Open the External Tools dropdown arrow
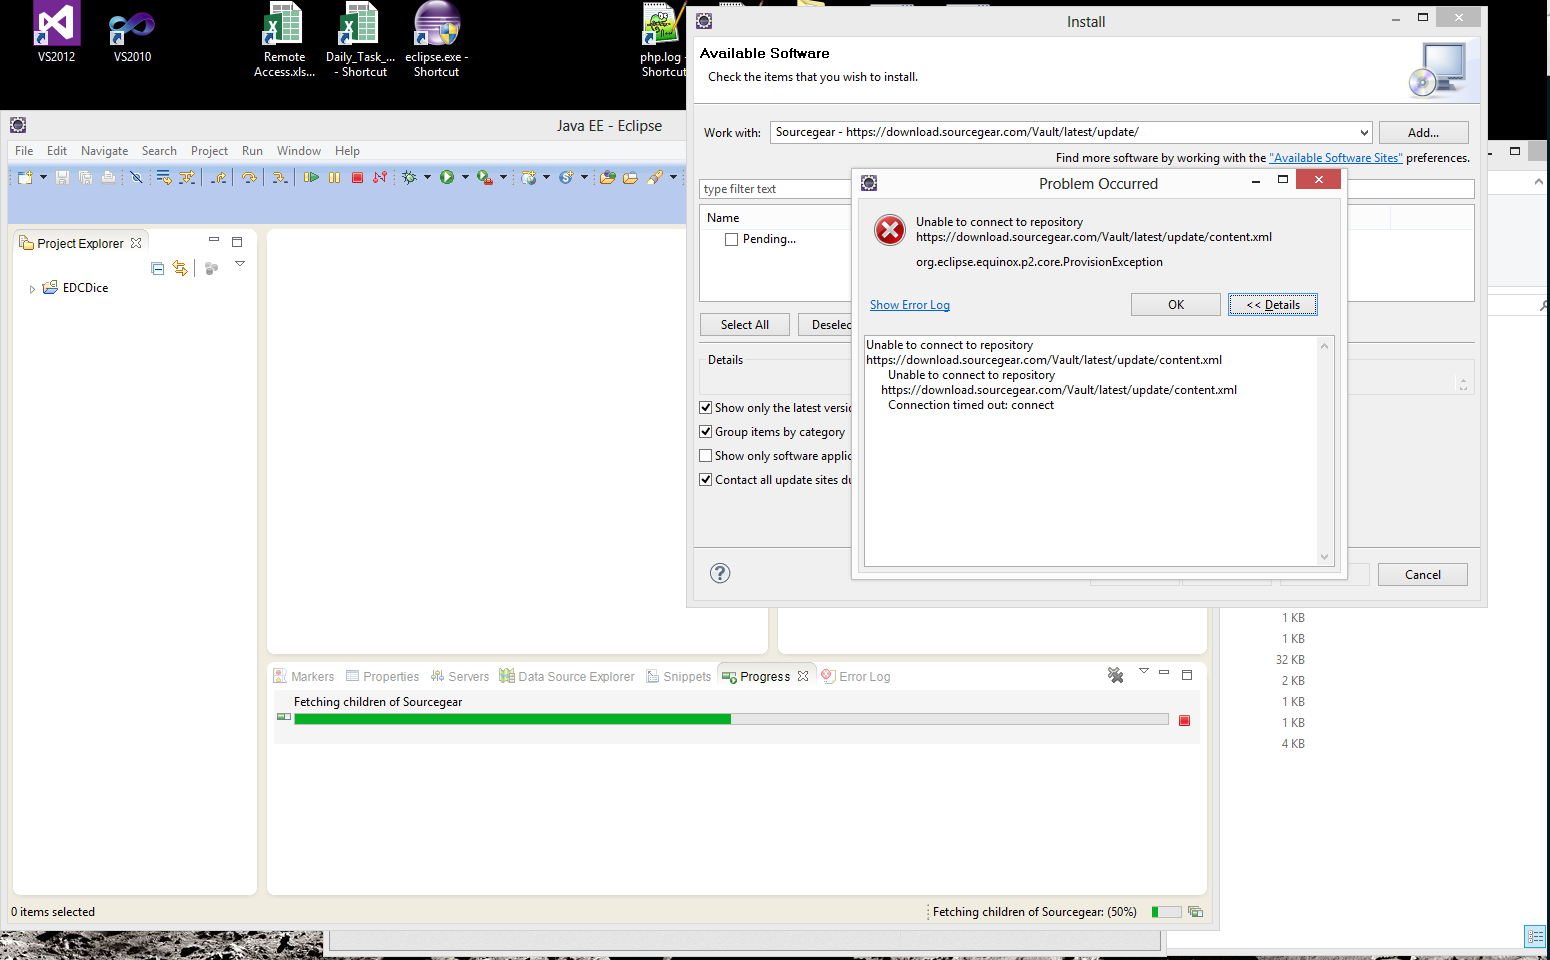Viewport: 1550px width, 960px height. pyautogui.click(x=503, y=177)
